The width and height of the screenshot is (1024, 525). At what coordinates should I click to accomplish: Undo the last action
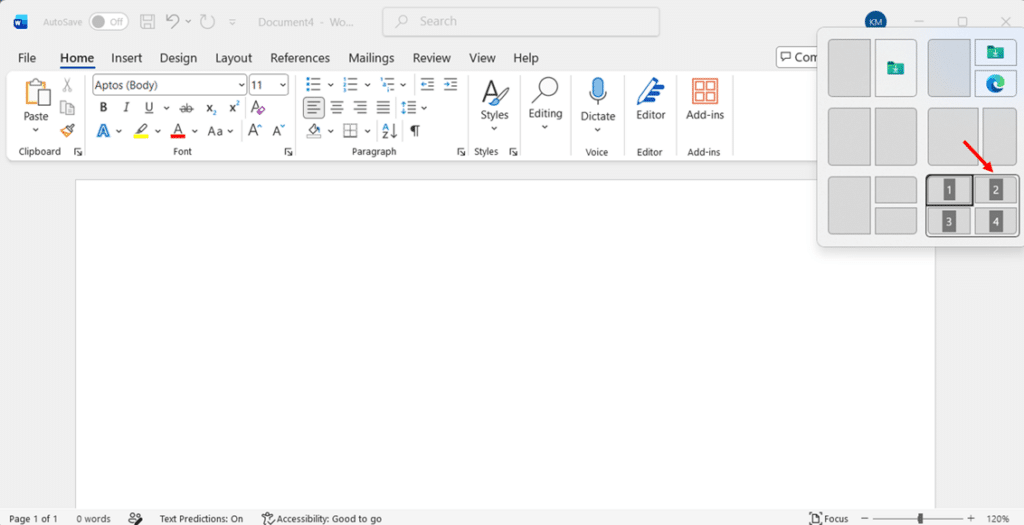[x=172, y=22]
